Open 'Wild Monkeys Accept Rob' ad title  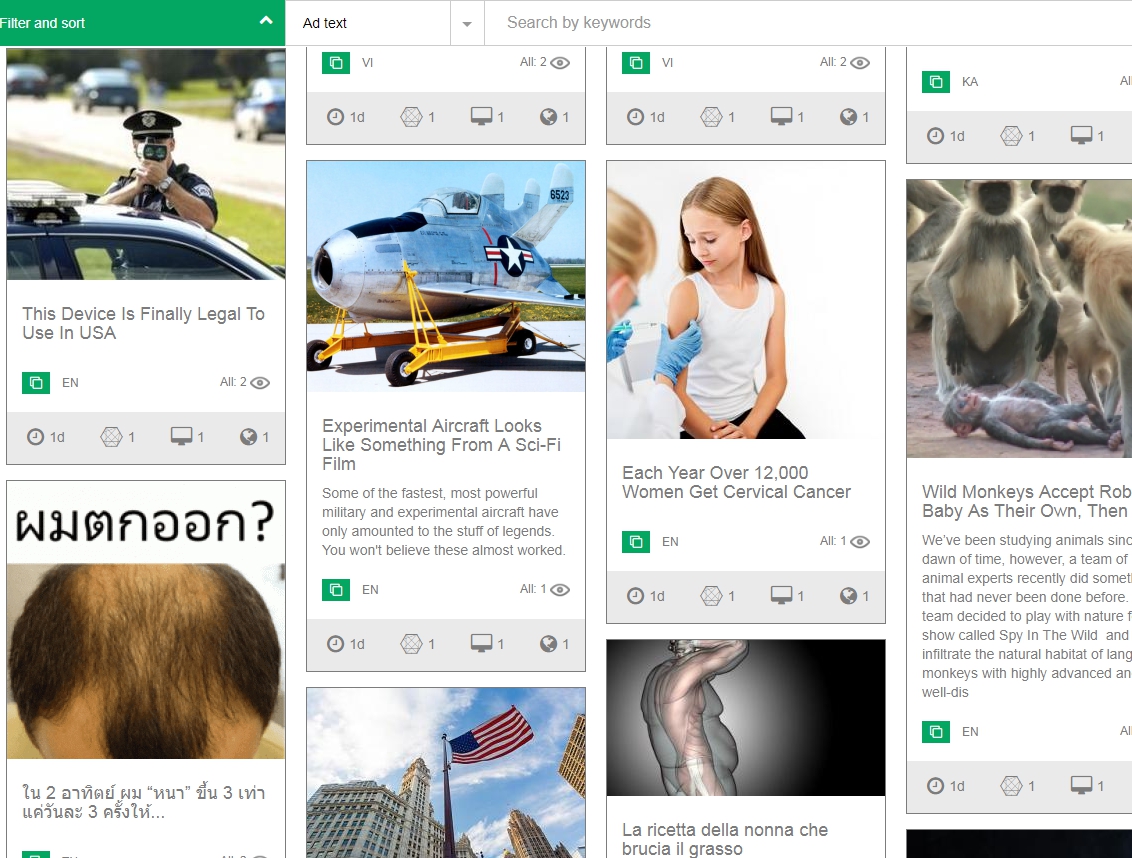[x=1027, y=501]
